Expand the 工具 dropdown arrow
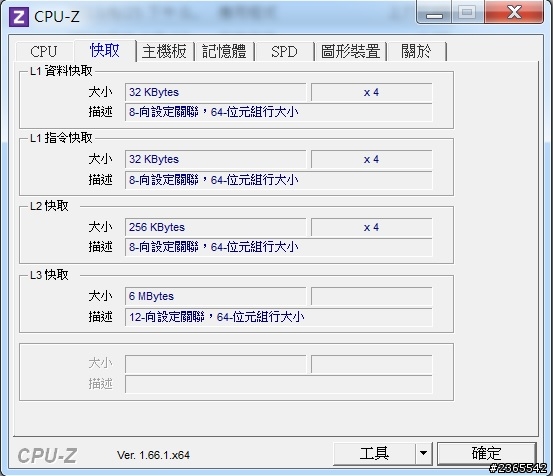Viewport: 553px width, 476px height. point(424,453)
